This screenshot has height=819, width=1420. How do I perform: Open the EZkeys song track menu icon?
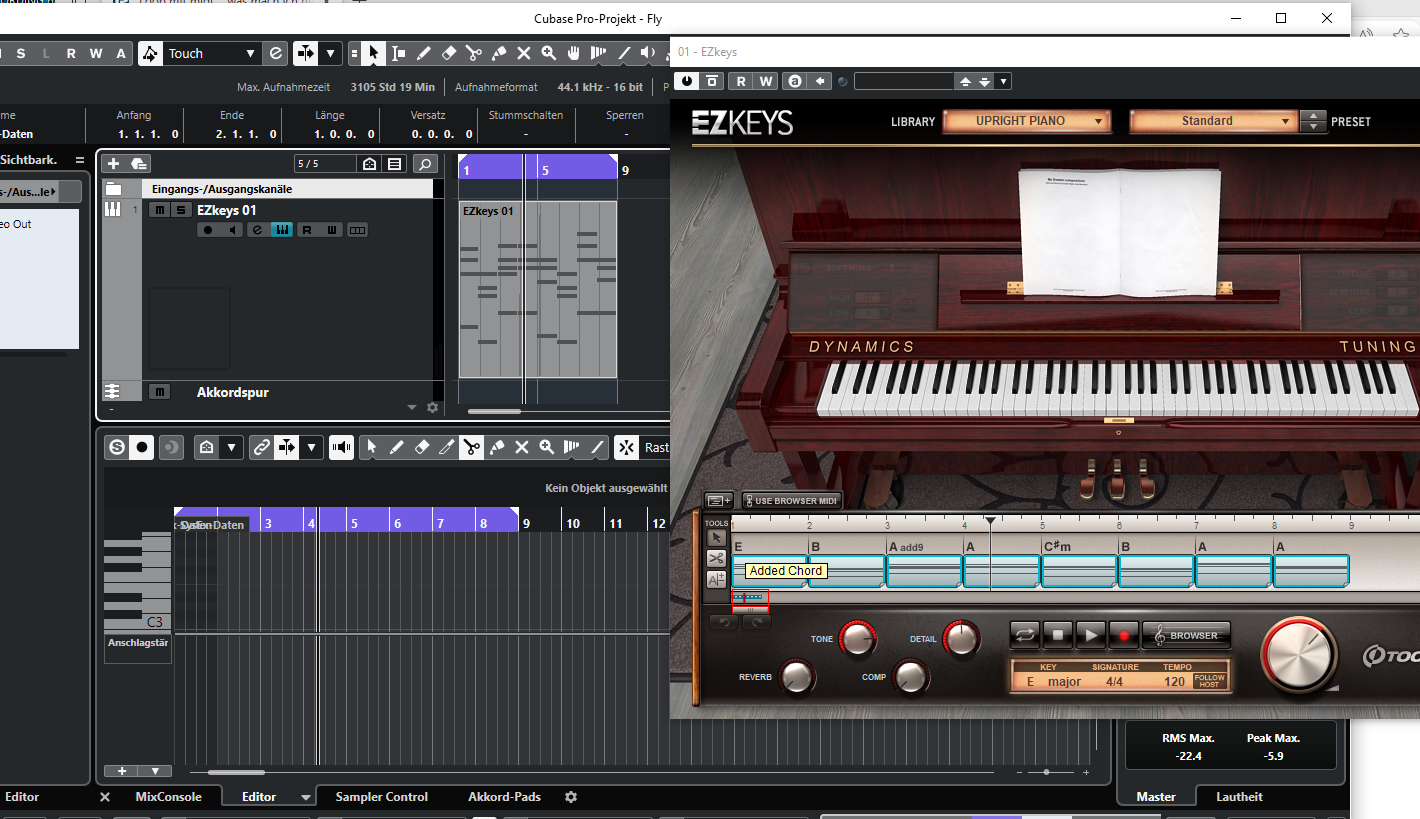(719, 500)
